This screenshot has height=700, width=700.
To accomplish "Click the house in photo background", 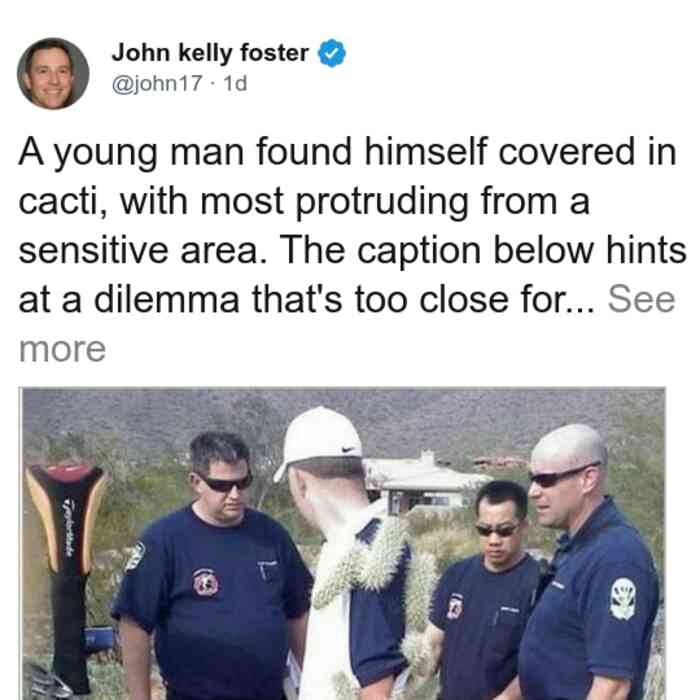I will [x=424, y=484].
